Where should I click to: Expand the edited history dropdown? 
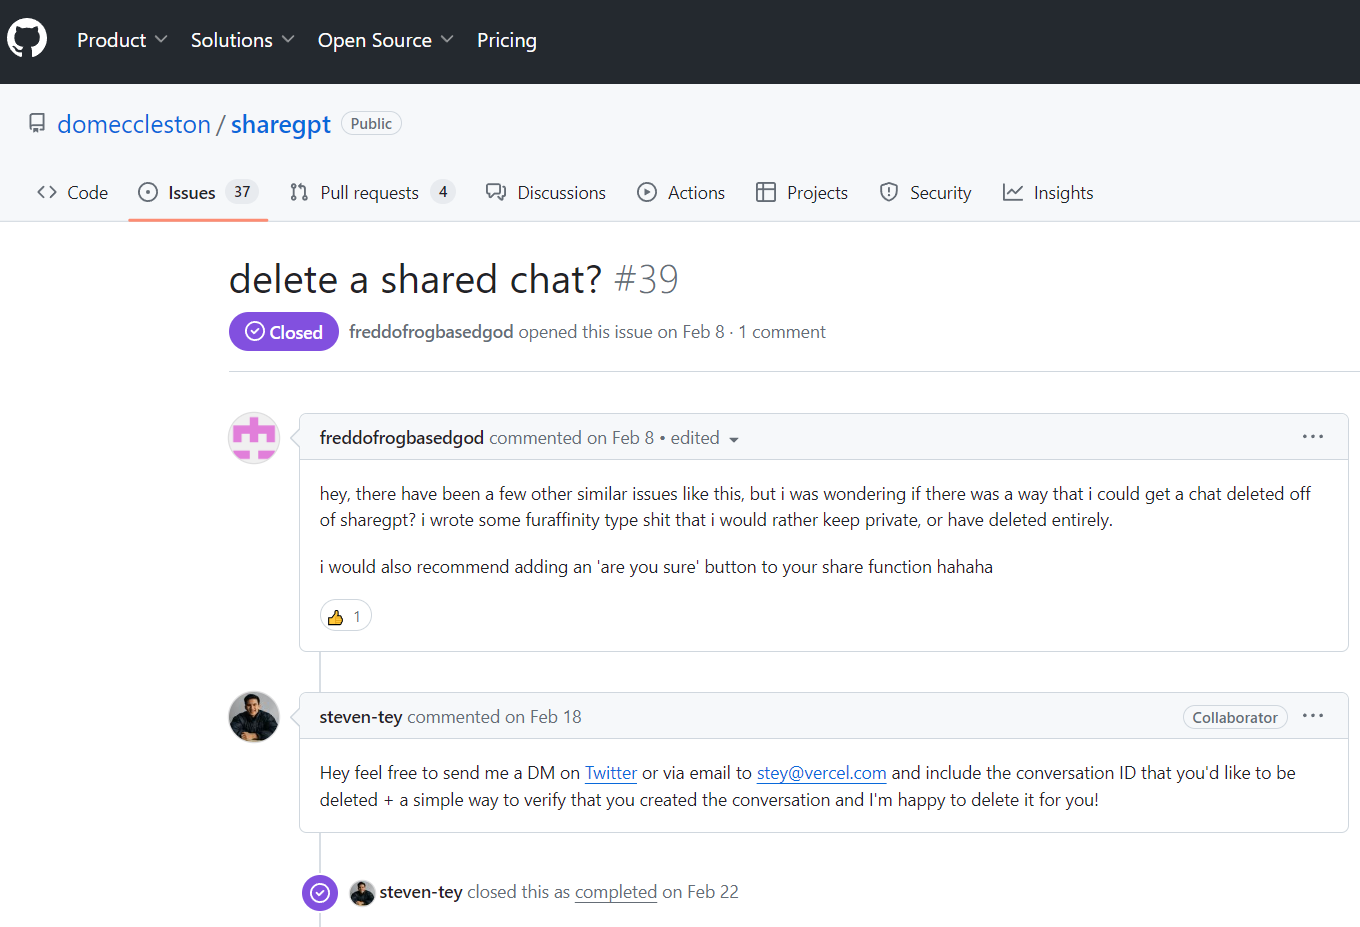[x=705, y=438]
